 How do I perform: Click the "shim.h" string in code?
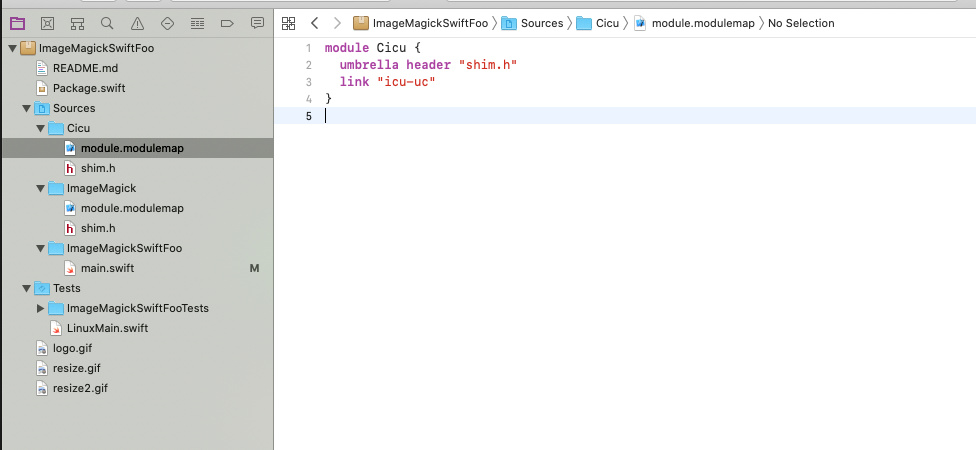click(487, 65)
